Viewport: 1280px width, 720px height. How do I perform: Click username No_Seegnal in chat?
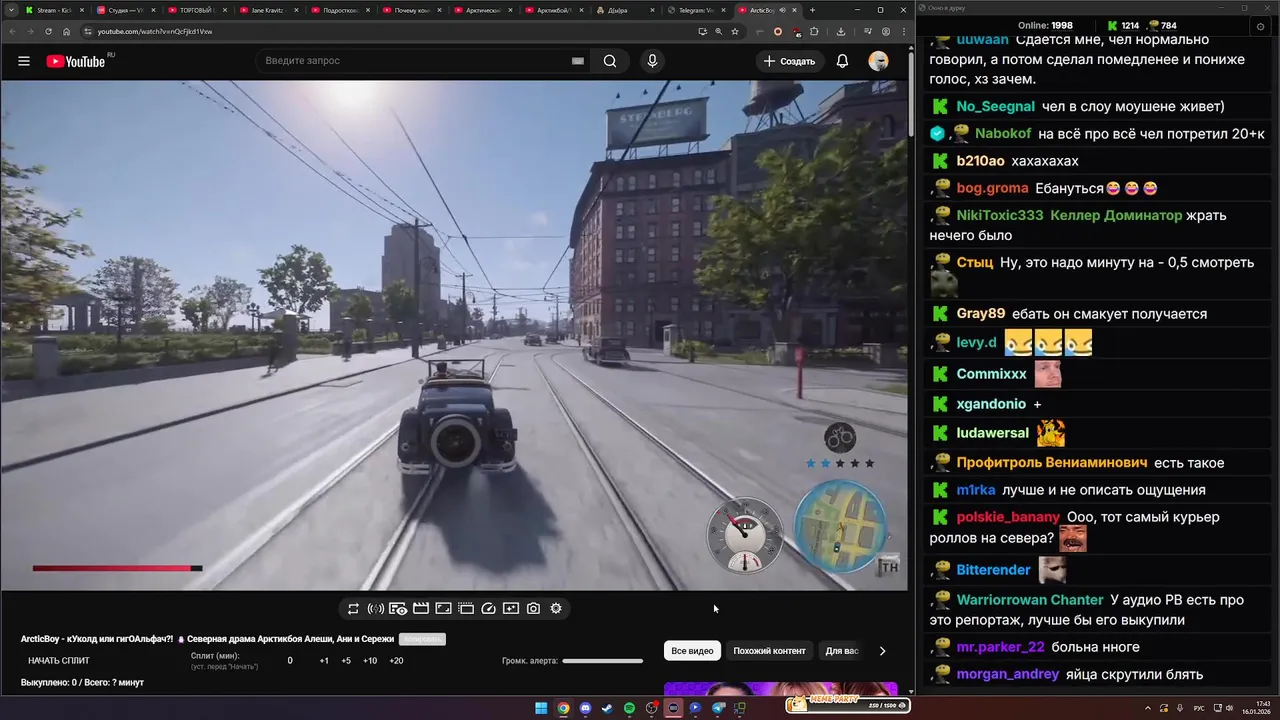pos(995,106)
